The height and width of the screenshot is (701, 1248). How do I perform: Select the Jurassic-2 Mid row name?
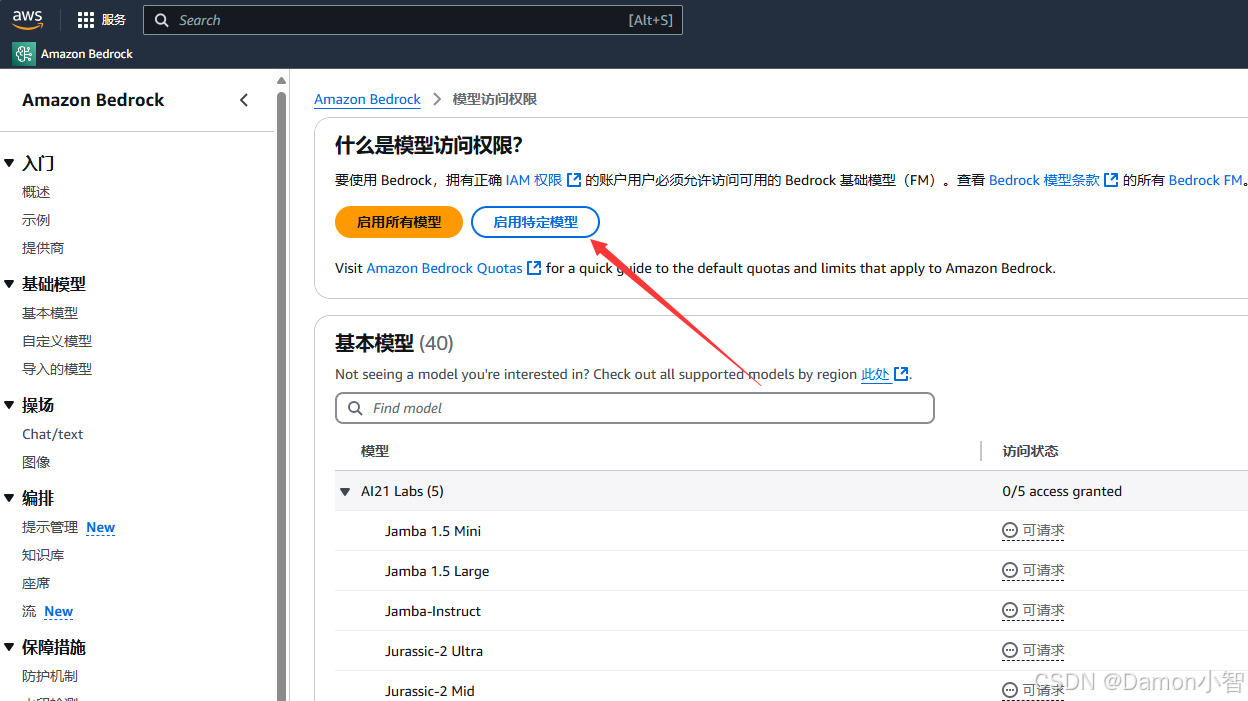430,691
